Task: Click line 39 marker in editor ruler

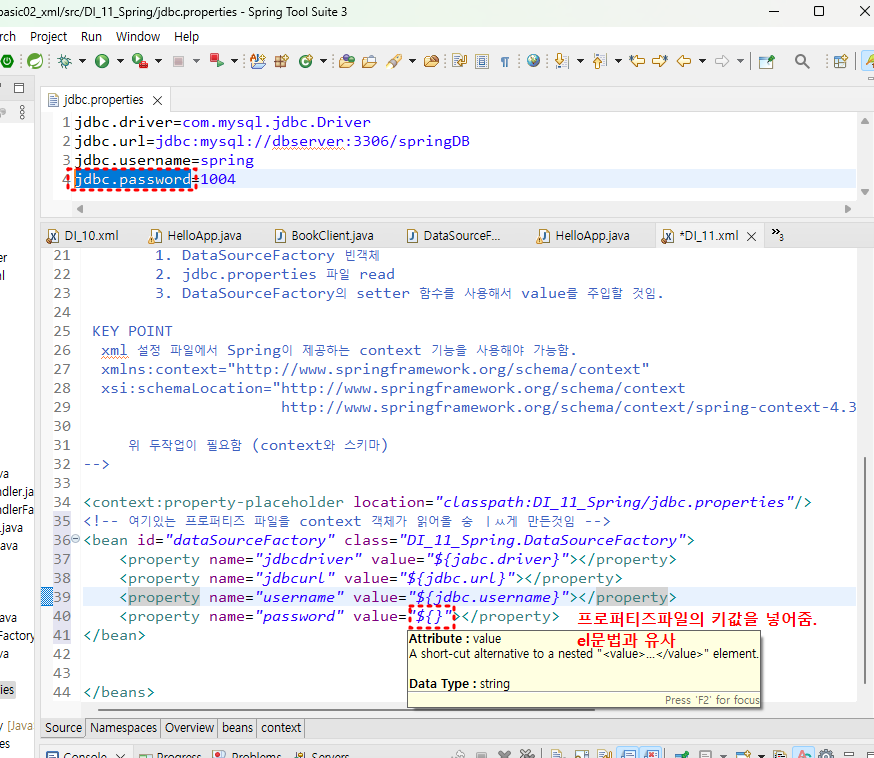Action: 47,597
